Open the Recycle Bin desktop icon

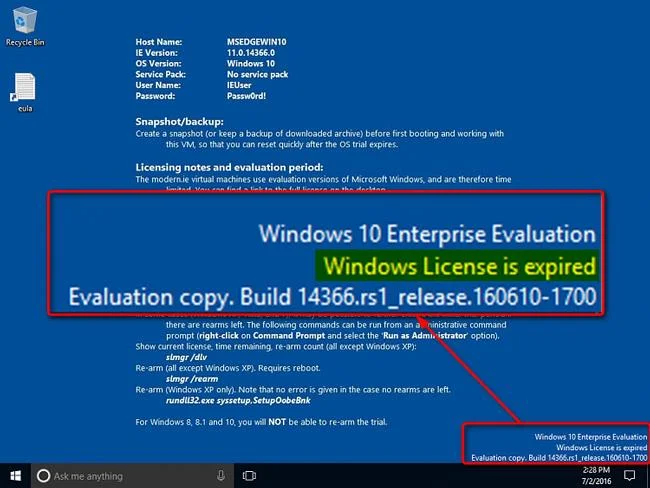pyautogui.click(x=25, y=26)
